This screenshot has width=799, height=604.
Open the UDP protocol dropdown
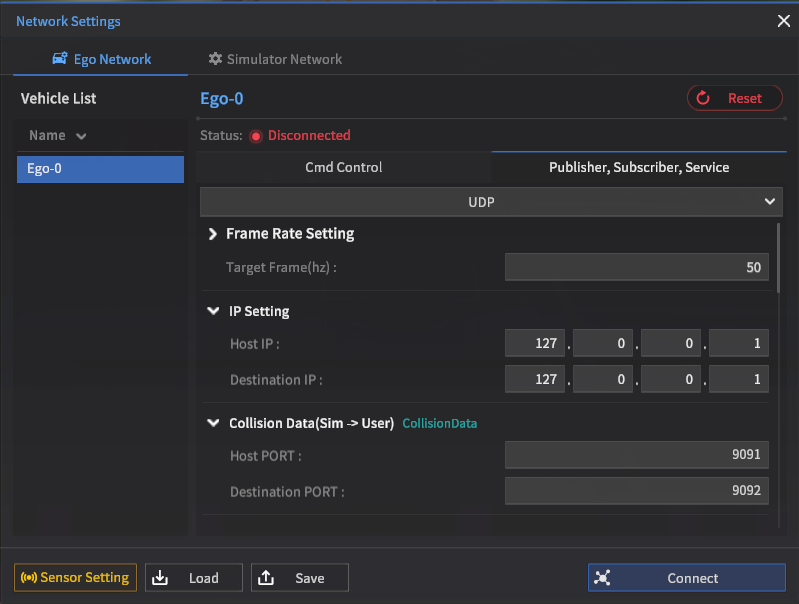point(491,202)
